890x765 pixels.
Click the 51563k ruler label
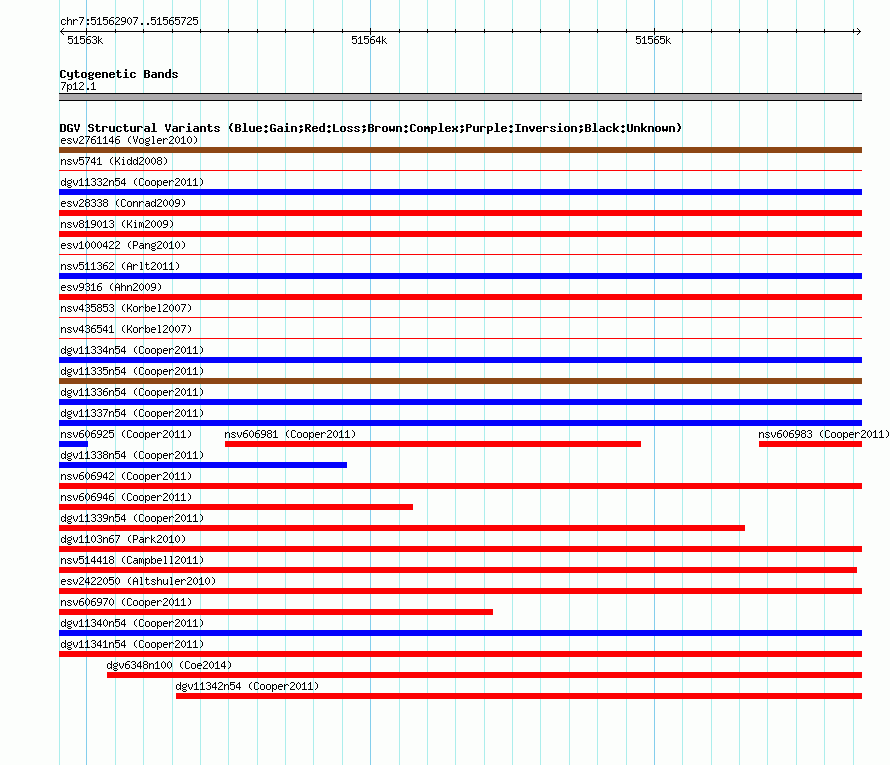[85, 40]
